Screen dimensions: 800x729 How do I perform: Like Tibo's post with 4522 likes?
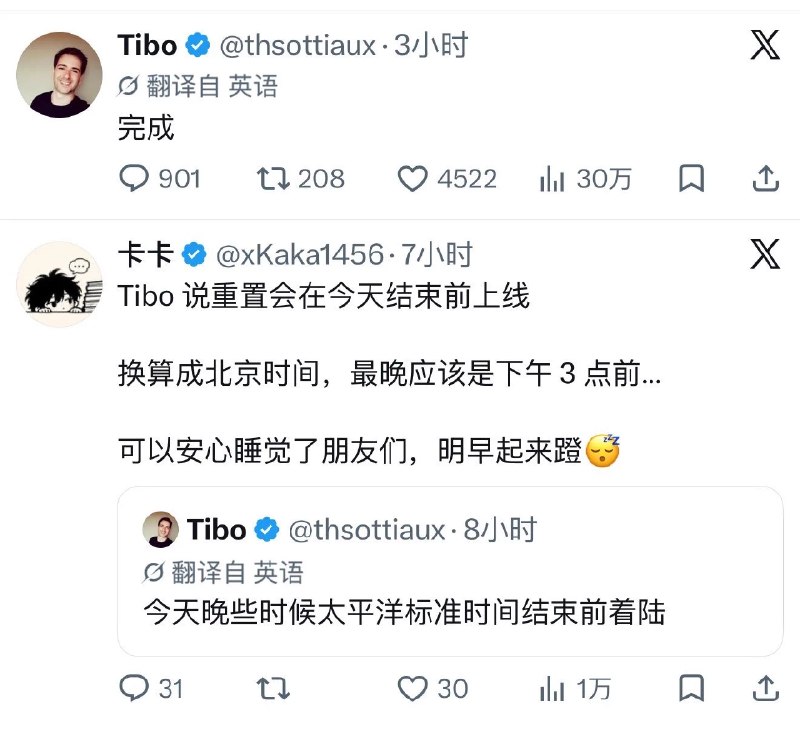coord(412,179)
